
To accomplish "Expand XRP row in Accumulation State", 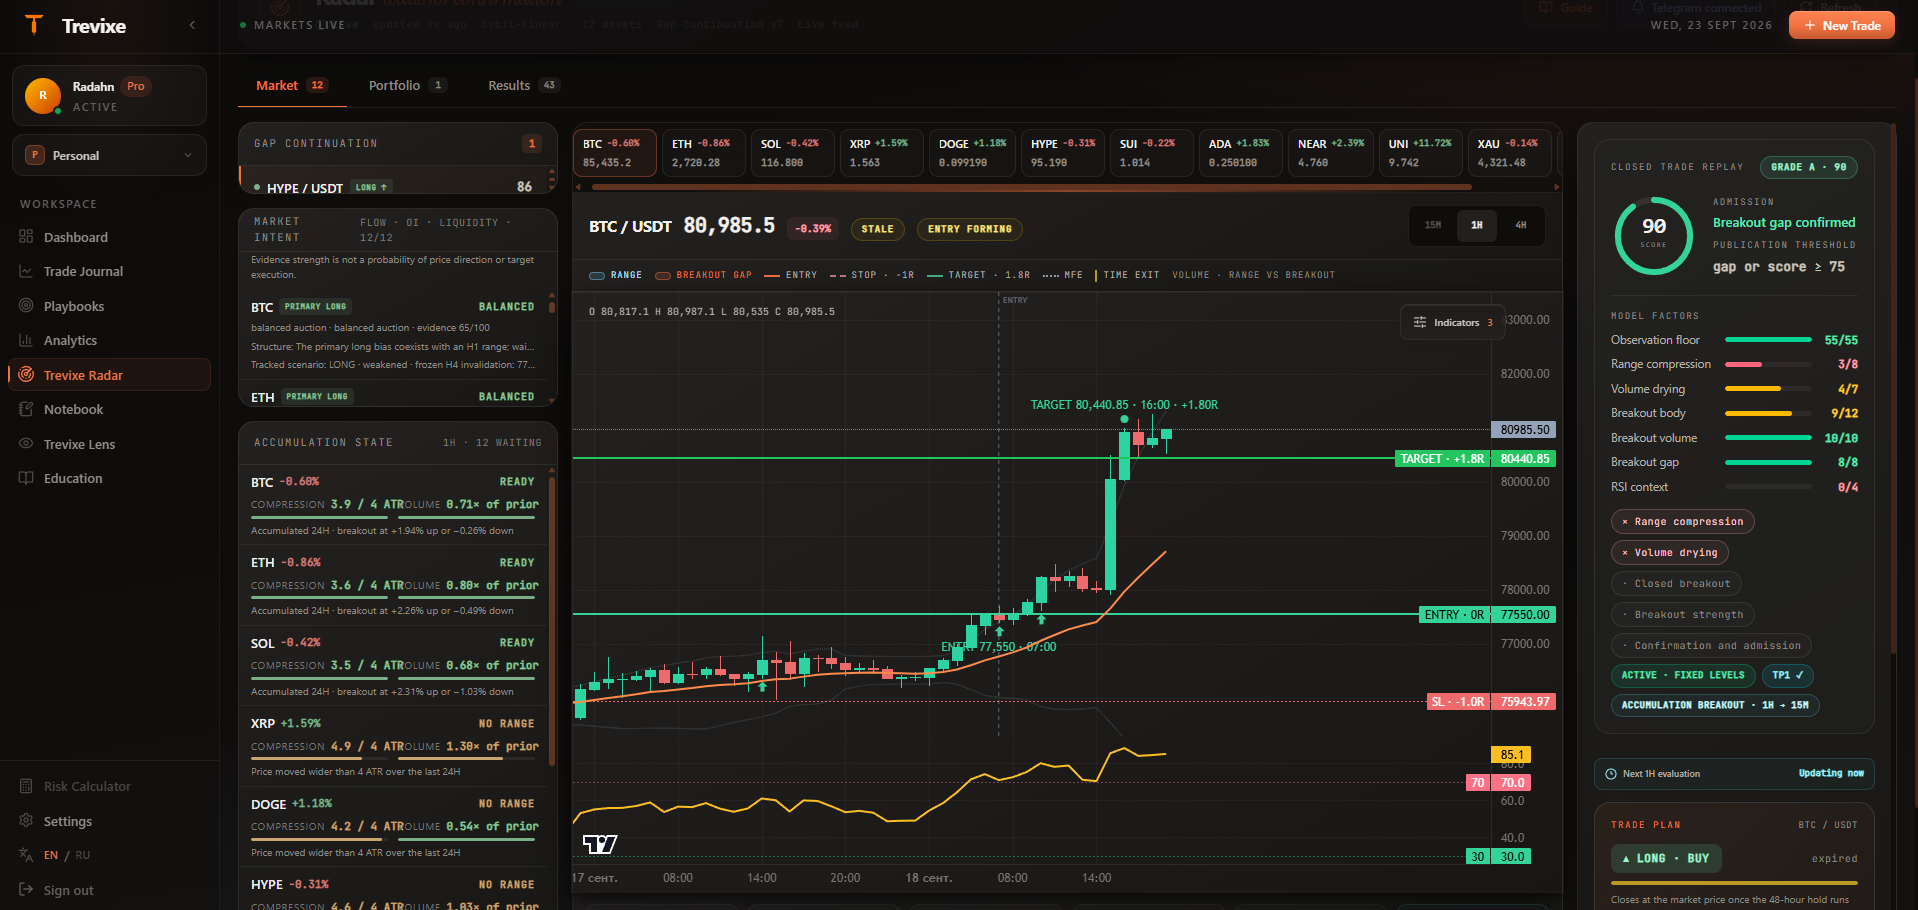I will (x=394, y=747).
